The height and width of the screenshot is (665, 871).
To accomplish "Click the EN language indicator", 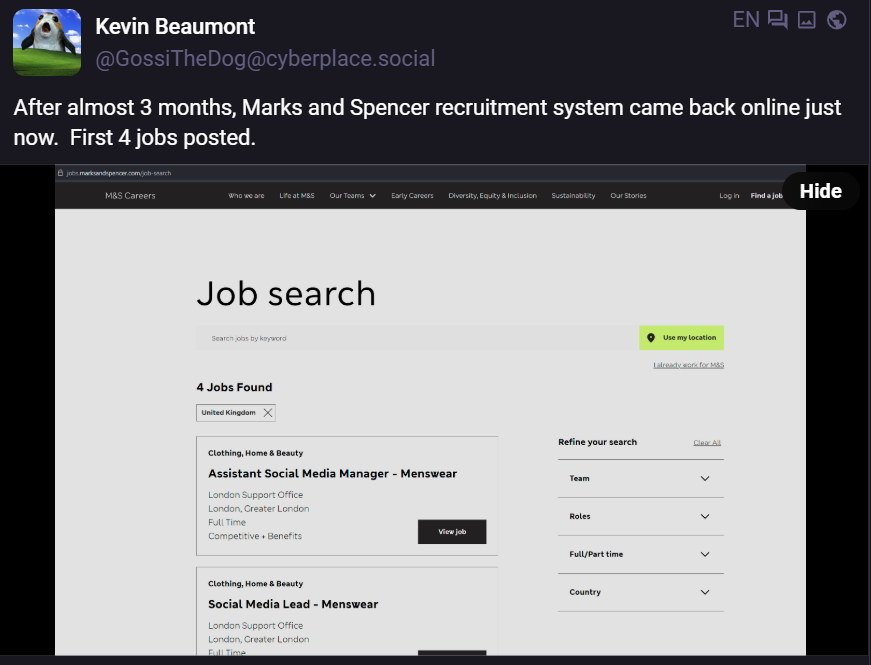I will pyautogui.click(x=745, y=19).
